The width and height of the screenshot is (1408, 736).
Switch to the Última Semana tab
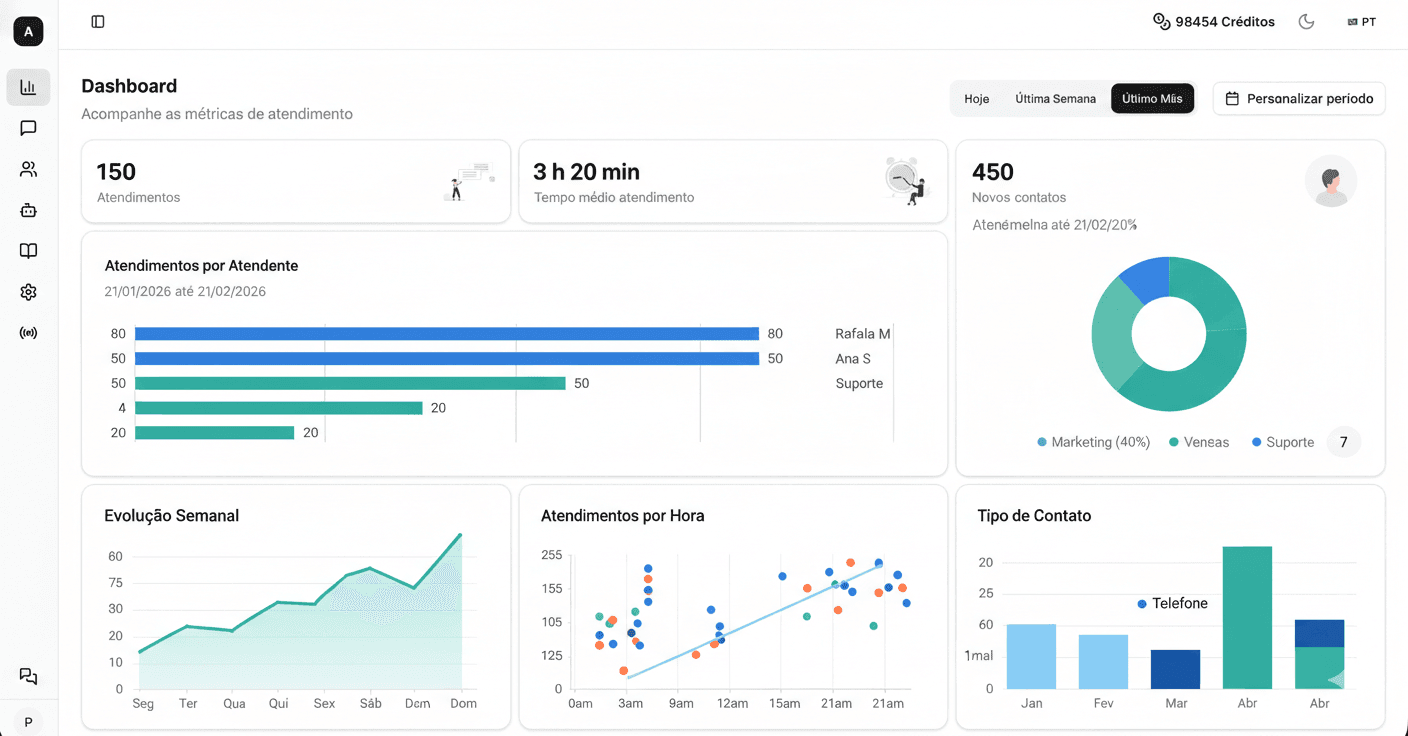point(1055,99)
